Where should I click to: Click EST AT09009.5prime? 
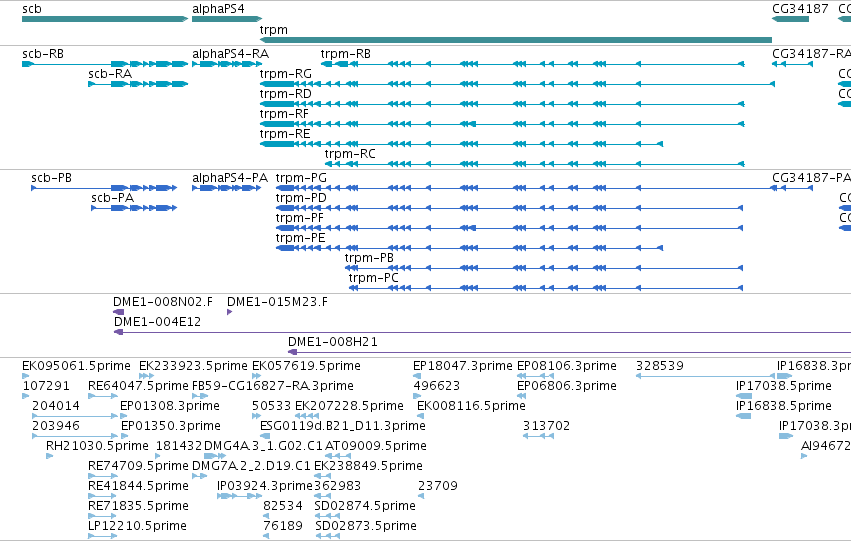point(376,446)
